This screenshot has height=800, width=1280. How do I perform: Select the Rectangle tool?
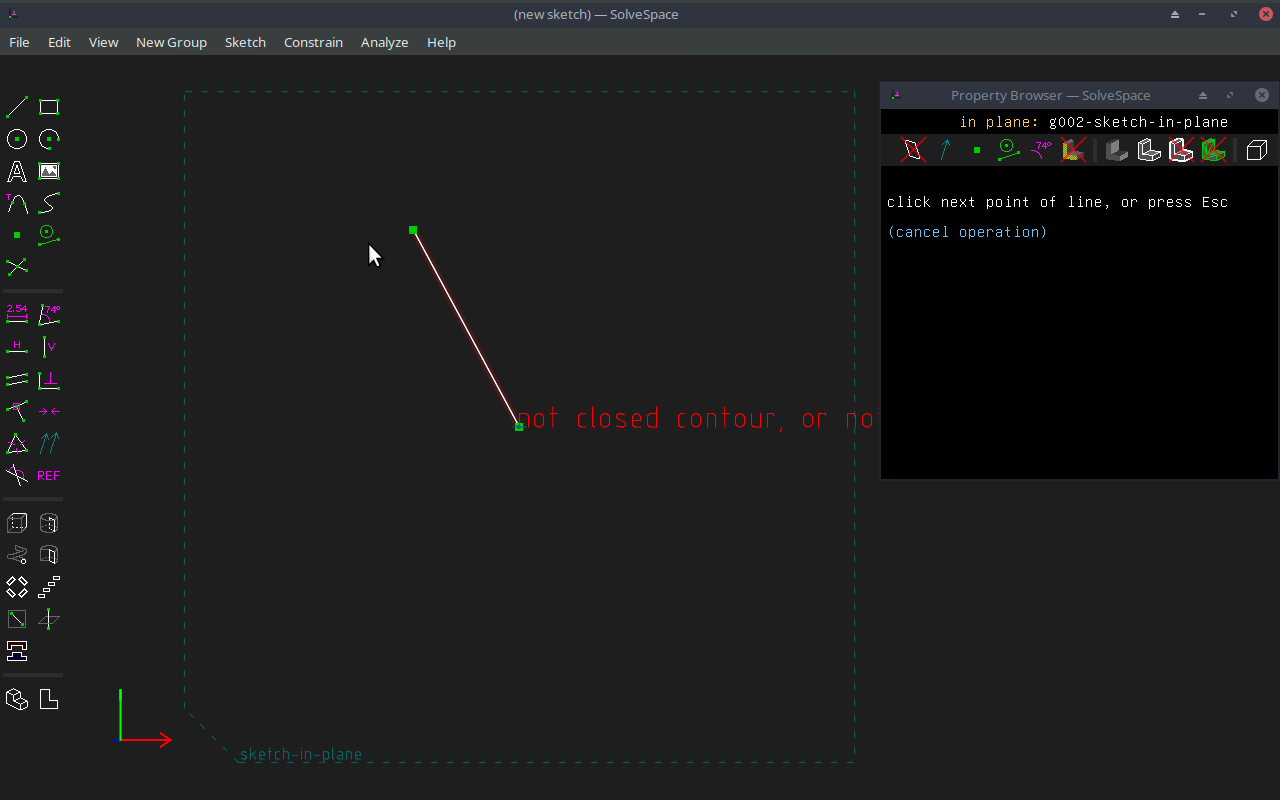[48, 106]
